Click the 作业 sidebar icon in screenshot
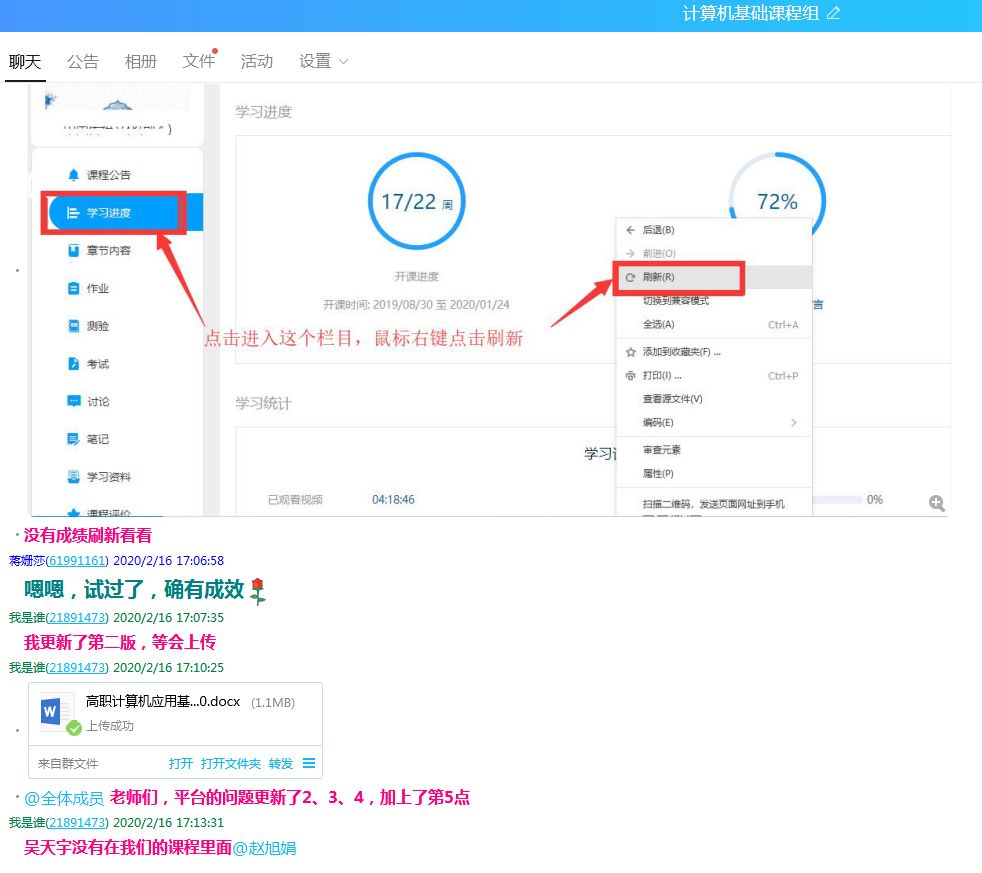Image resolution: width=982 pixels, height=873 pixels. (73, 288)
